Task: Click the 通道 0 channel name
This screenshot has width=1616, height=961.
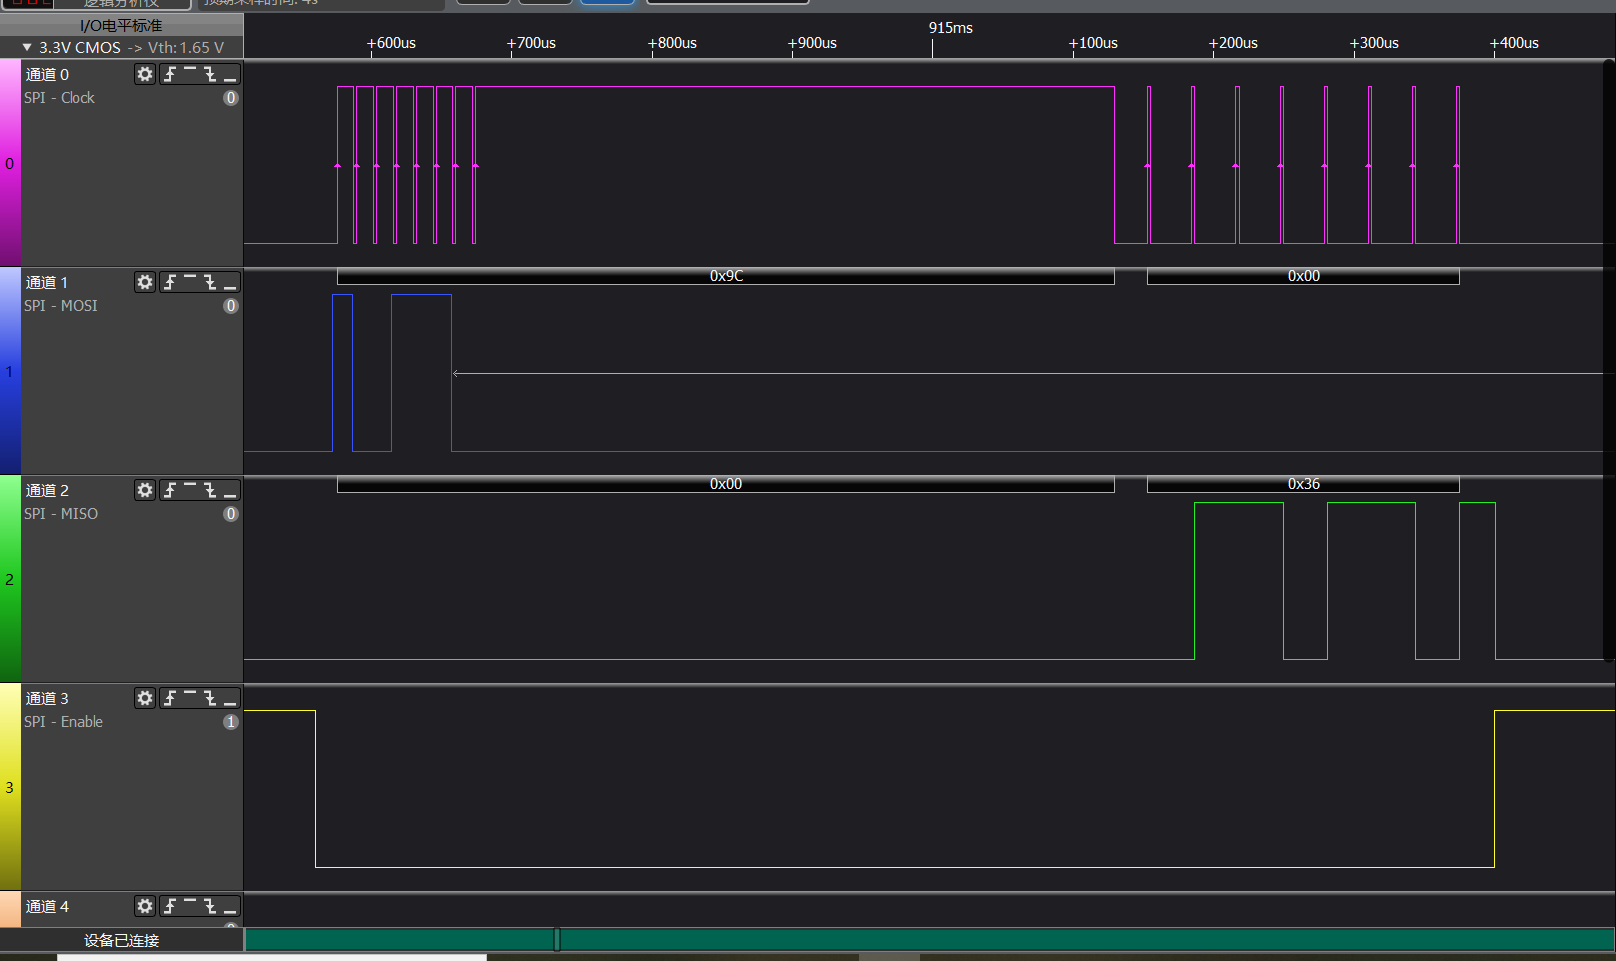Action: point(47,74)
